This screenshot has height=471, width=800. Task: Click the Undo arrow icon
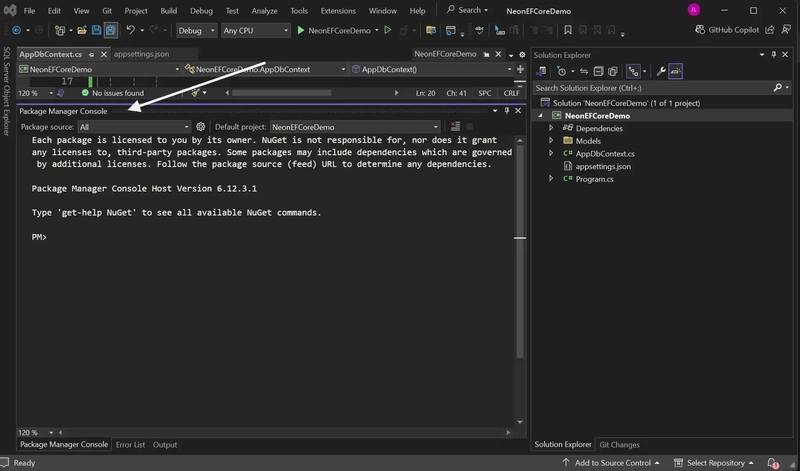click(131, 30)
